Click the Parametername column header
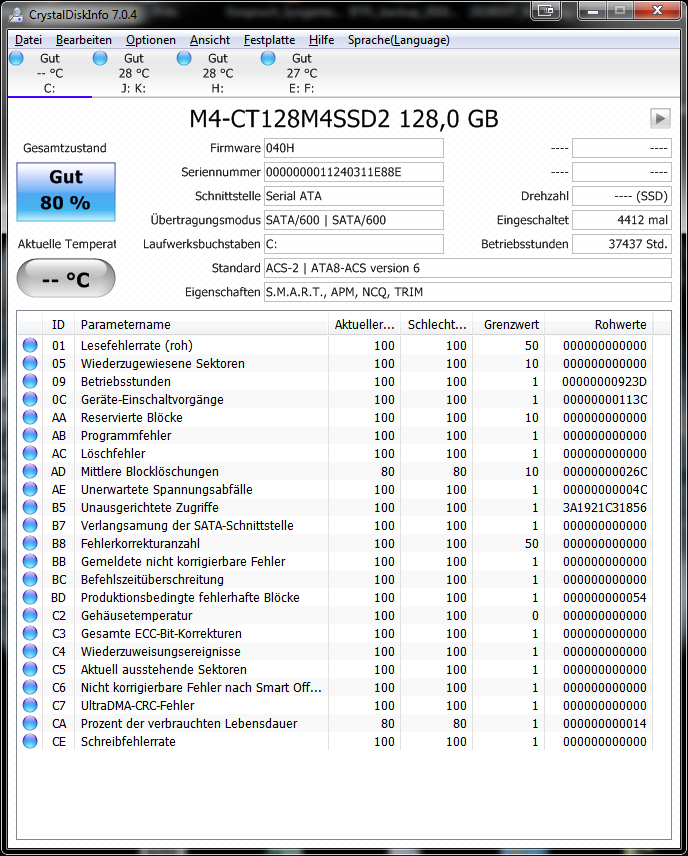This screenshot has height=856, width=688. click(x=201, y=324)
